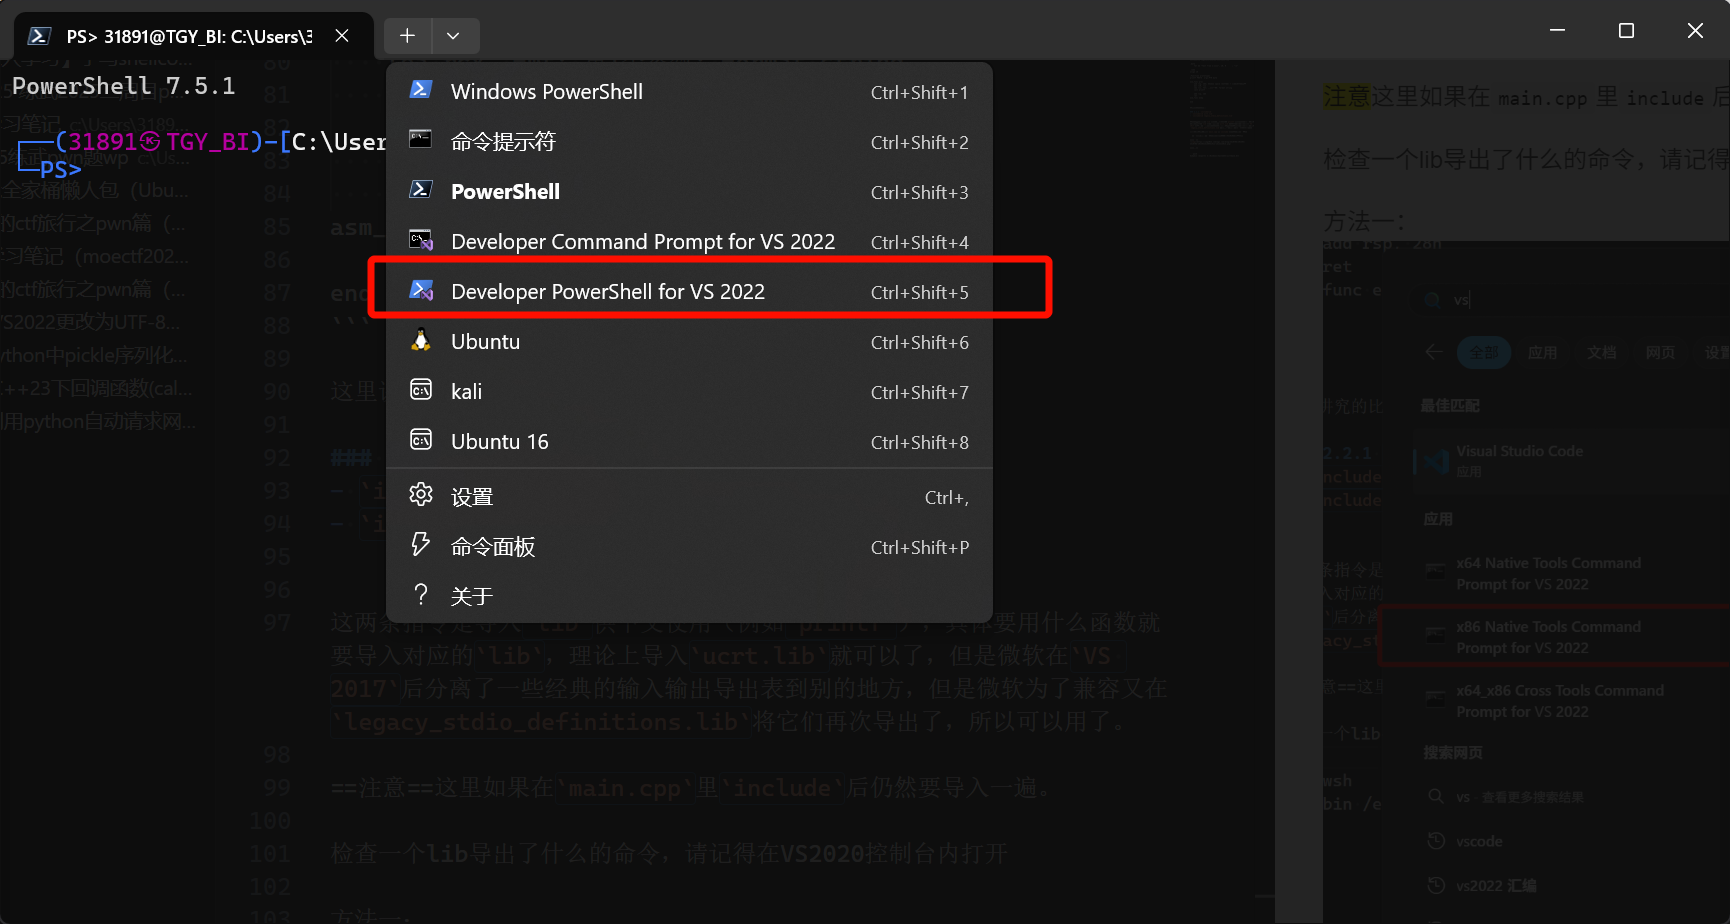Screen dimensions: 1730x924
Task: Maximize the Windows Terminal window
Action: click(1626, 30)
